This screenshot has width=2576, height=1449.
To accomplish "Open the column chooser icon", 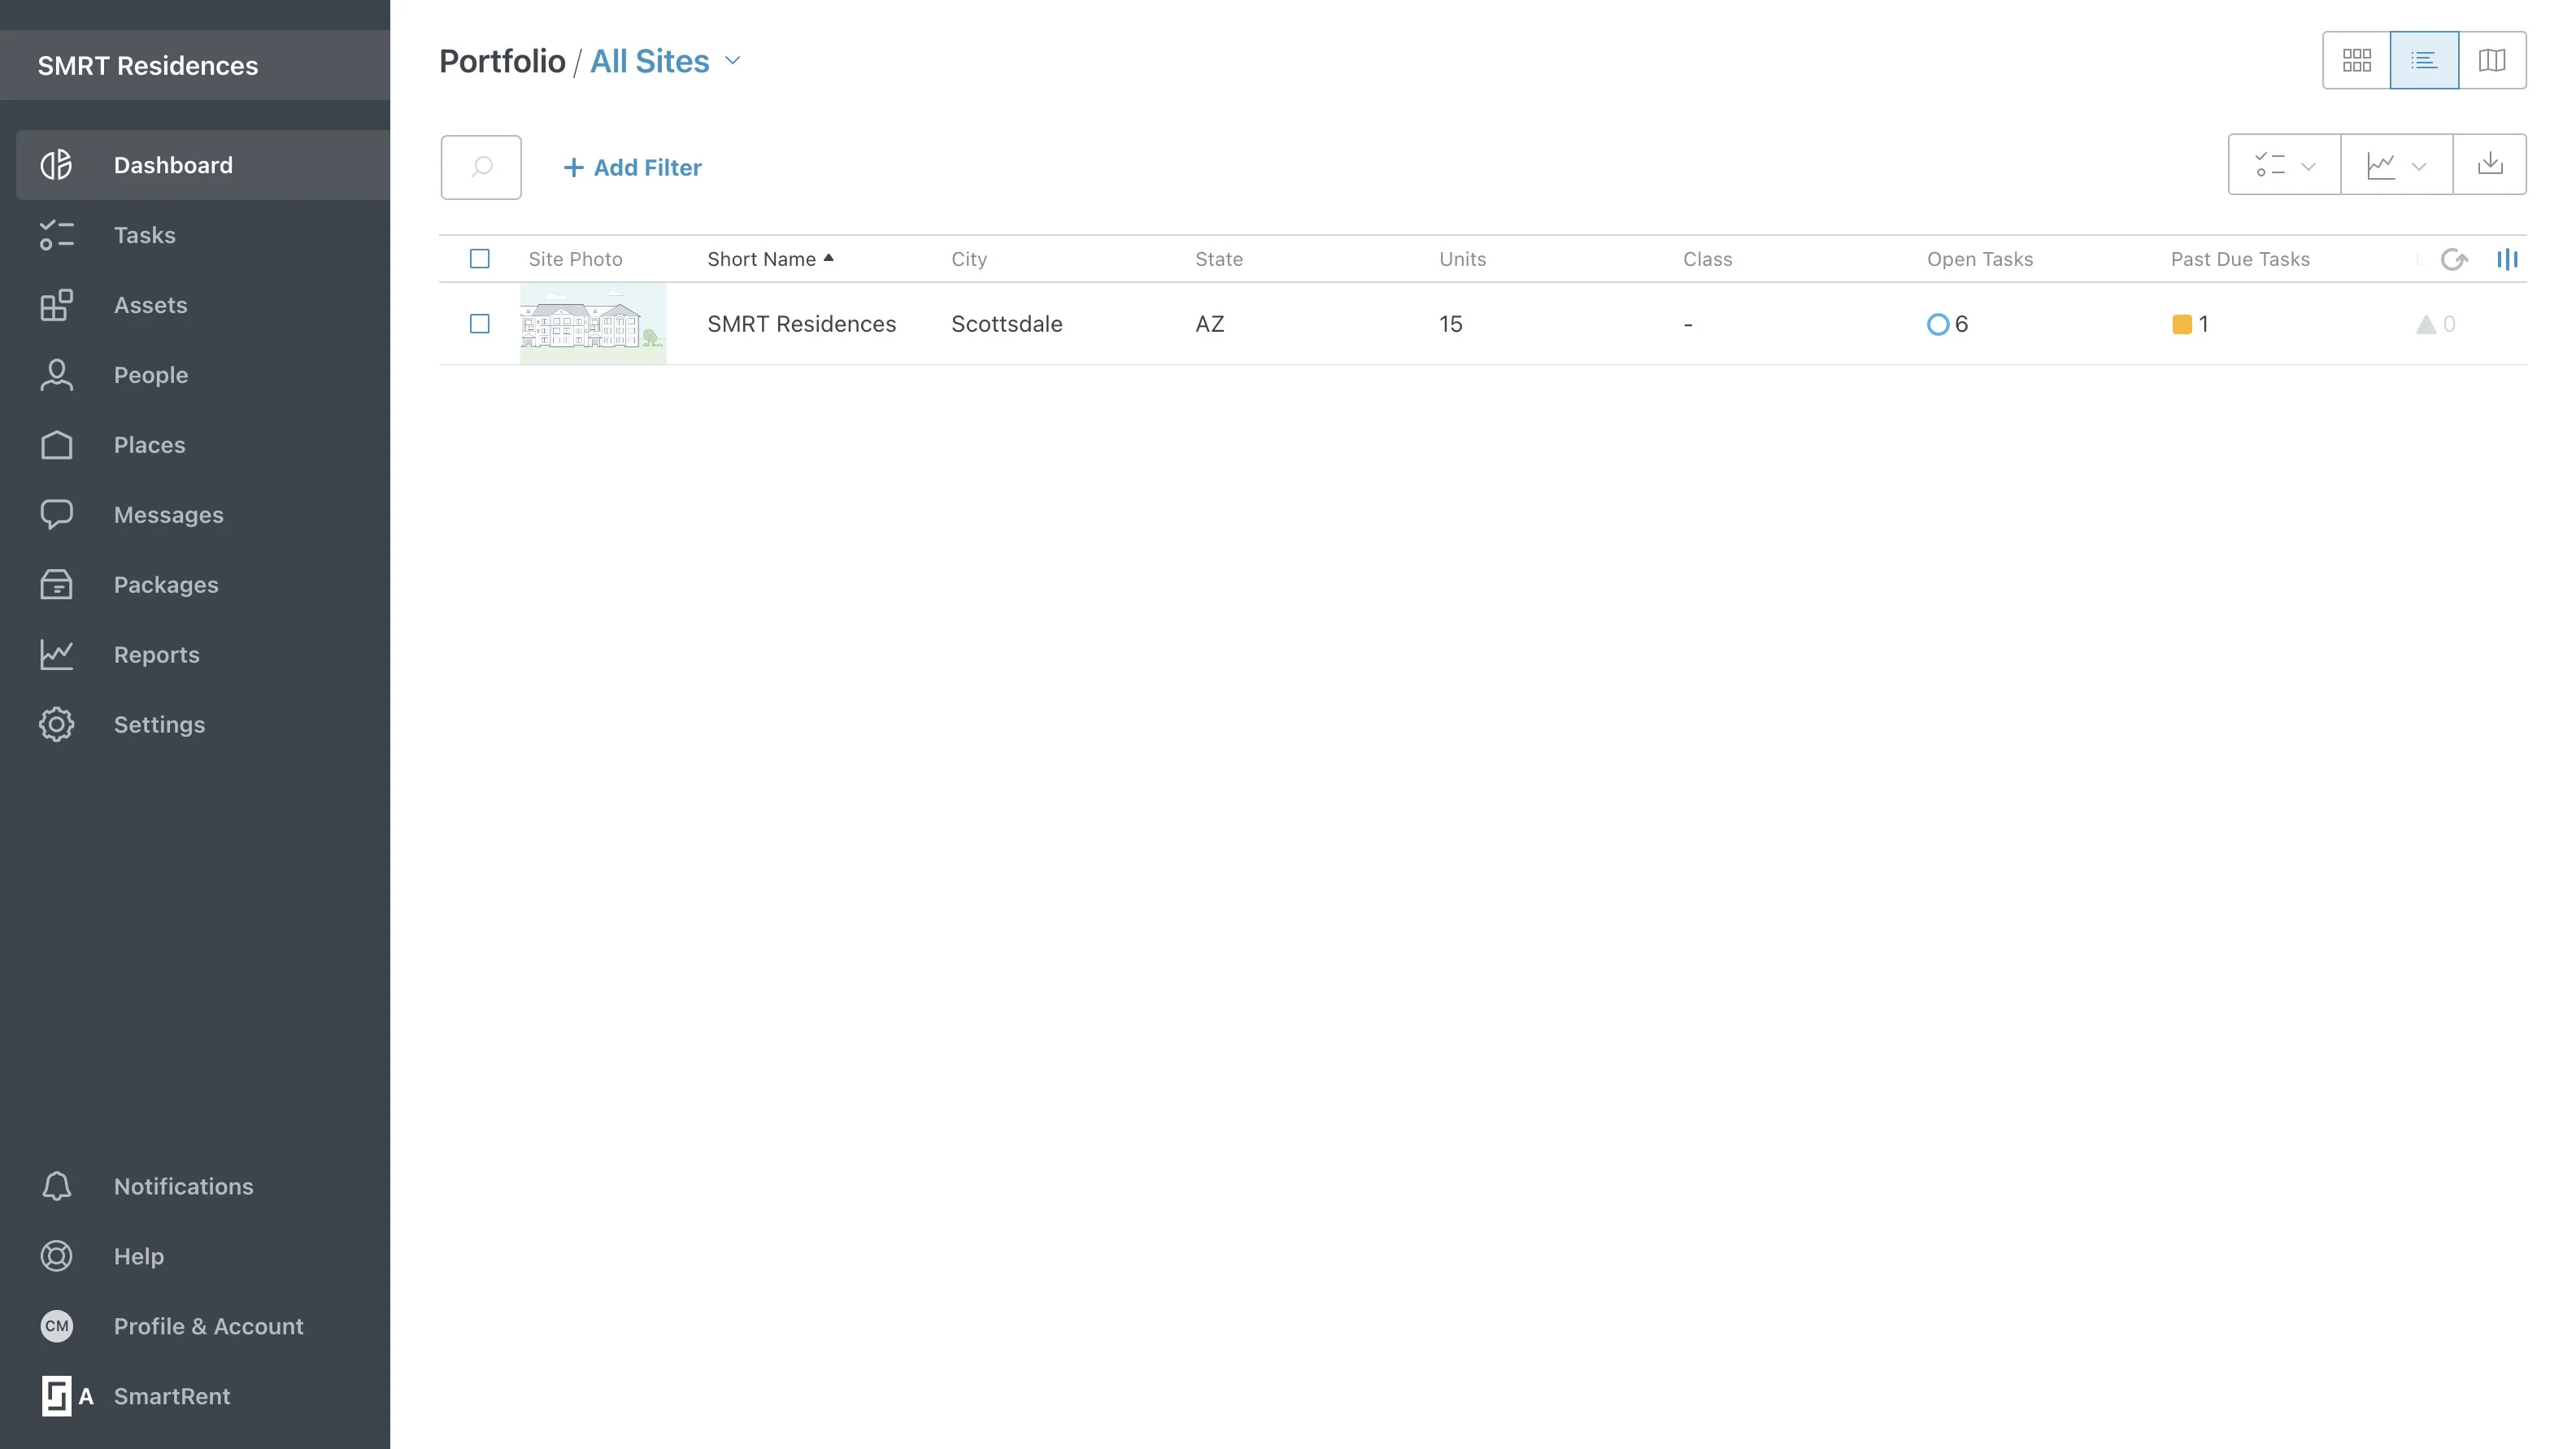I will [2507, 260].
